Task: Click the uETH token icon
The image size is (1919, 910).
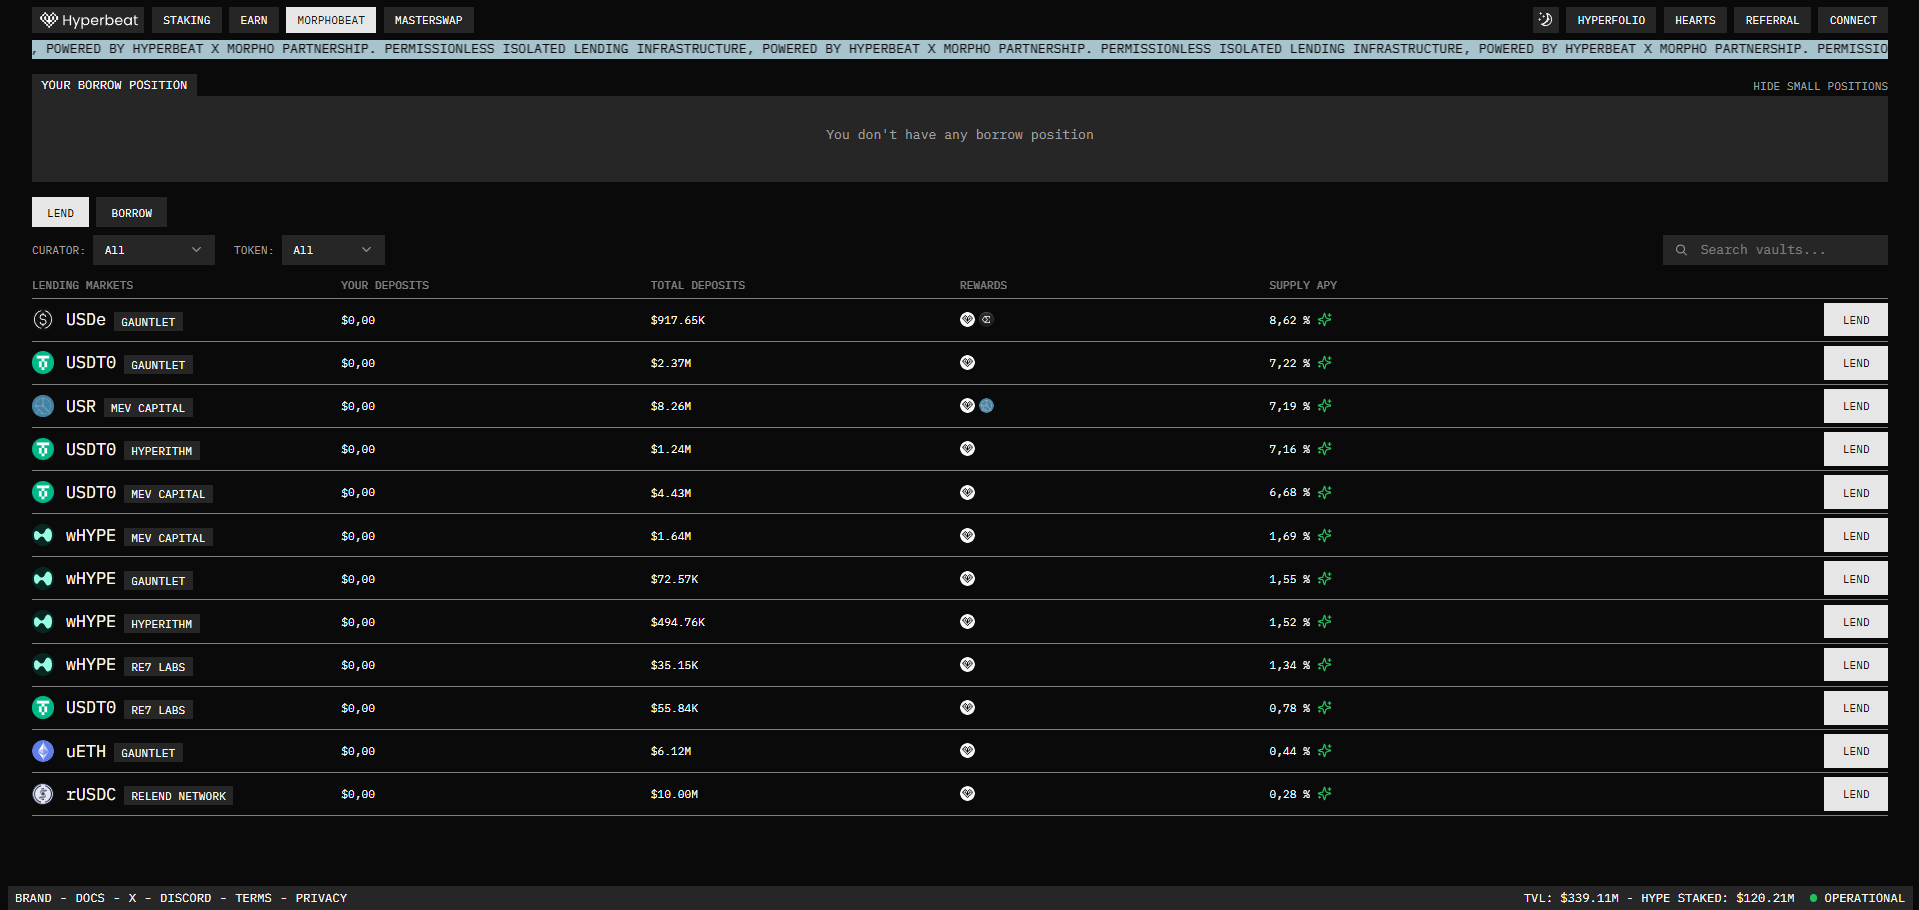Action: point(43,751)
